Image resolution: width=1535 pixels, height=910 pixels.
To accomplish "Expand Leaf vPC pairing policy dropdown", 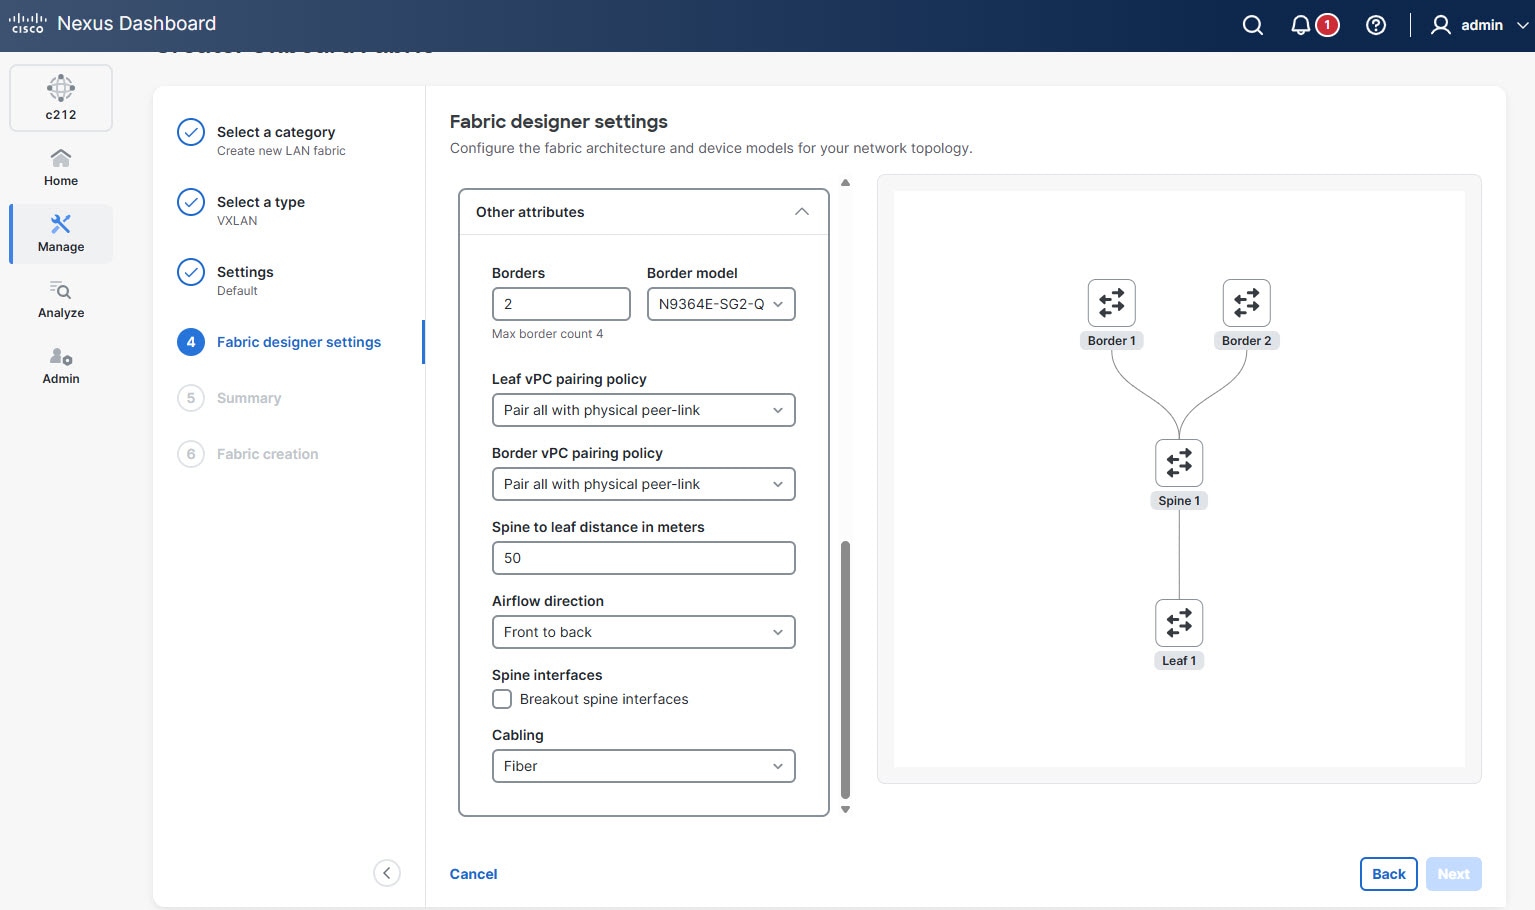I will pyautogui.click(x=643, y=410).
